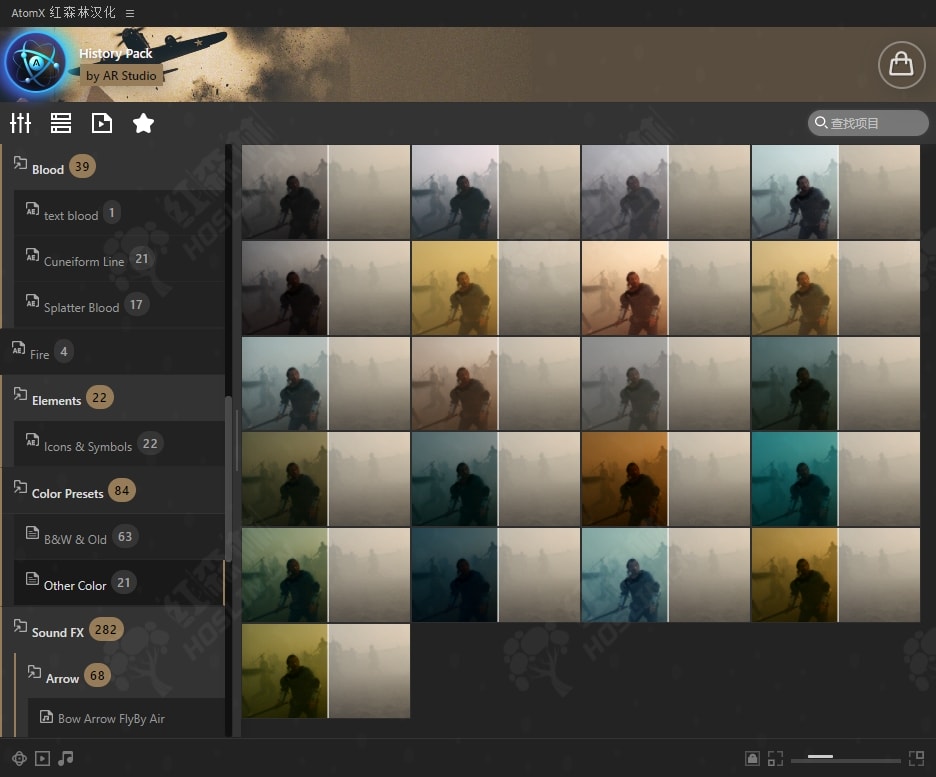The height and width of the screenshot is (777, 936).
Task: Open the AtomX hamburger menu in title bar
Action: click(x=130, y=13)
